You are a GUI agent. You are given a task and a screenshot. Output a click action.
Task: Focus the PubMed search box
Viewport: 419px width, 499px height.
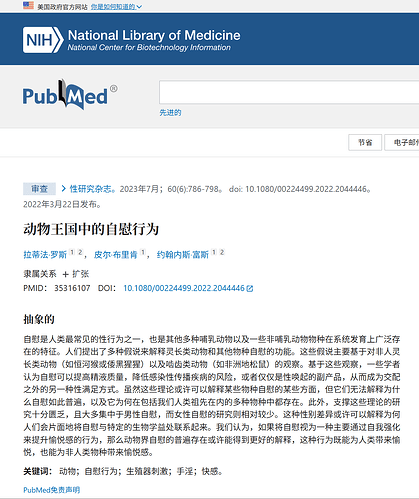tap(289, 92)
